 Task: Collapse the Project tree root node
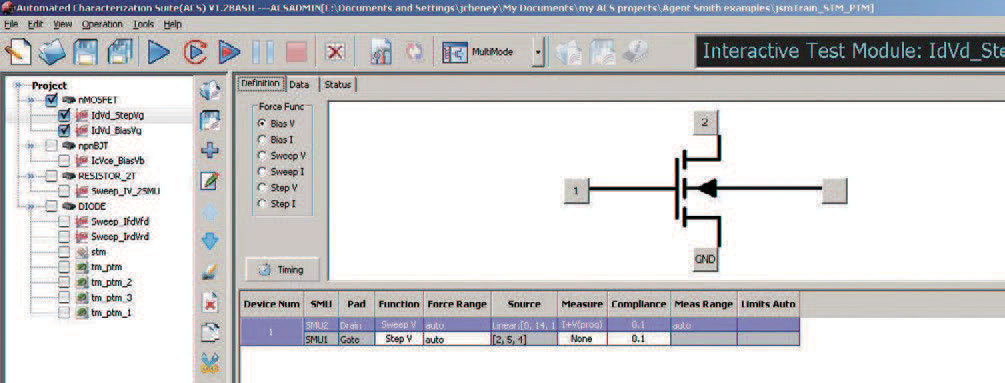pos(17,85)
